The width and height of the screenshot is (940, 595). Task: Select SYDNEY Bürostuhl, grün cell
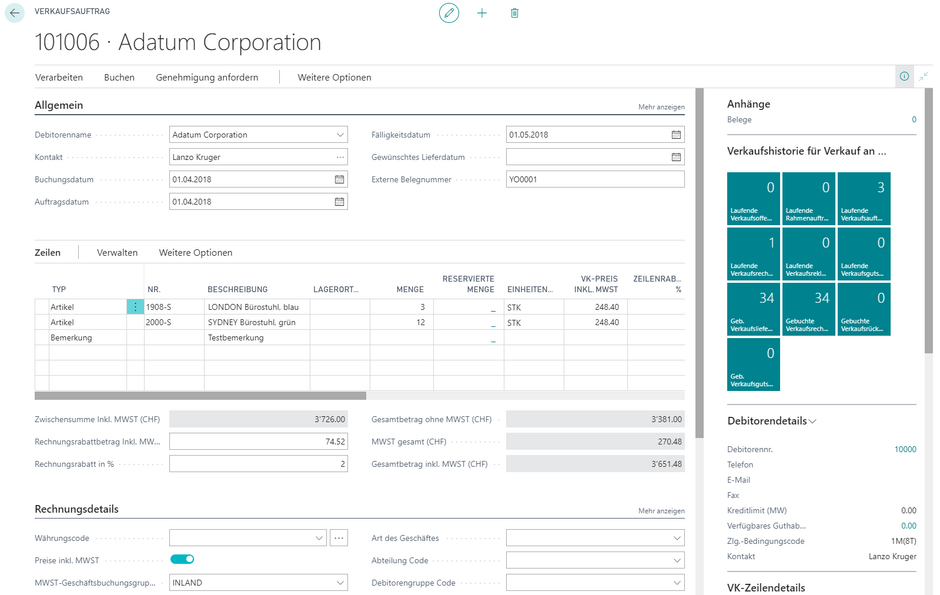(x=257, y=322)
